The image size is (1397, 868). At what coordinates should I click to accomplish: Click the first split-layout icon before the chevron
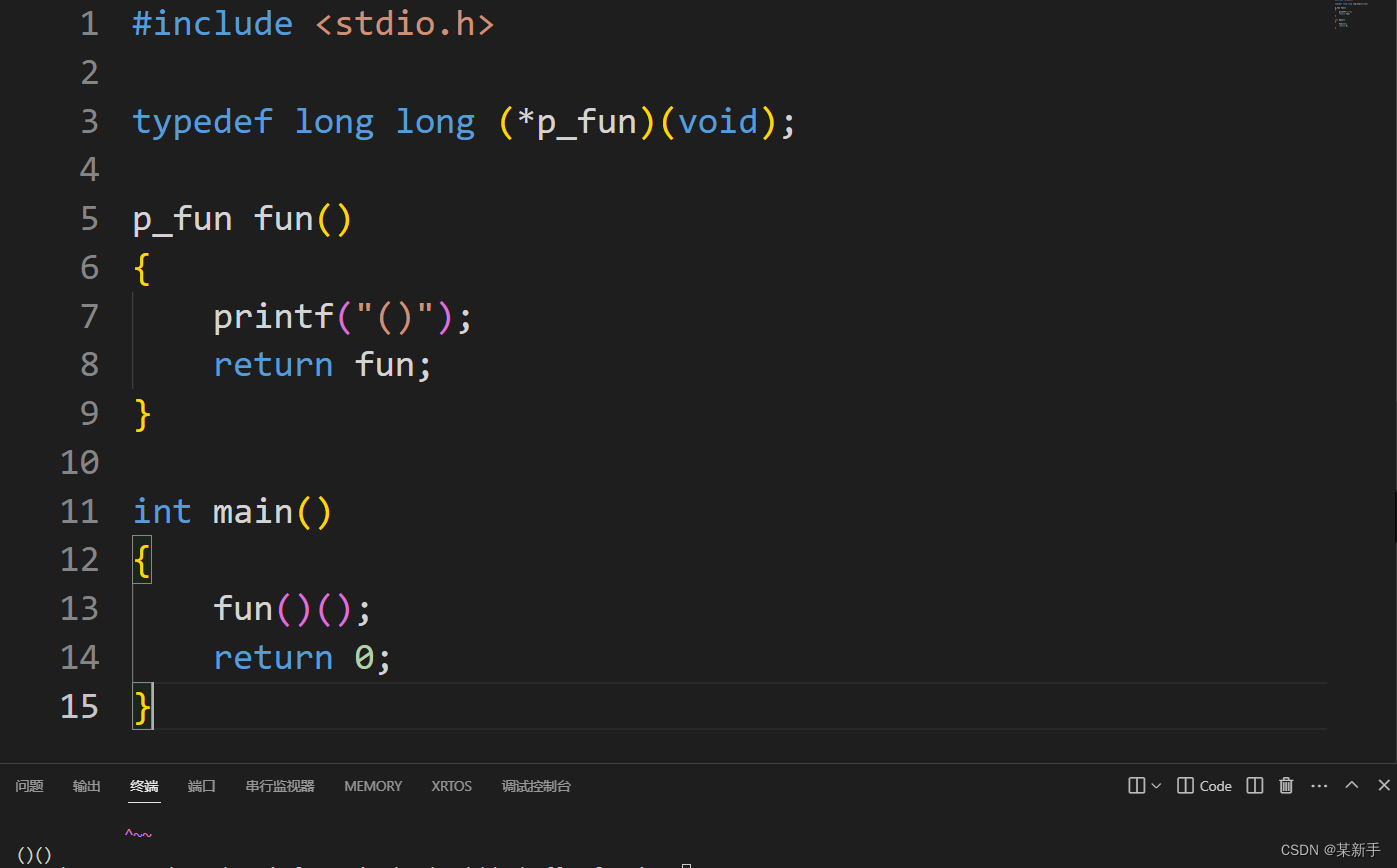[x=1136, y=786]
